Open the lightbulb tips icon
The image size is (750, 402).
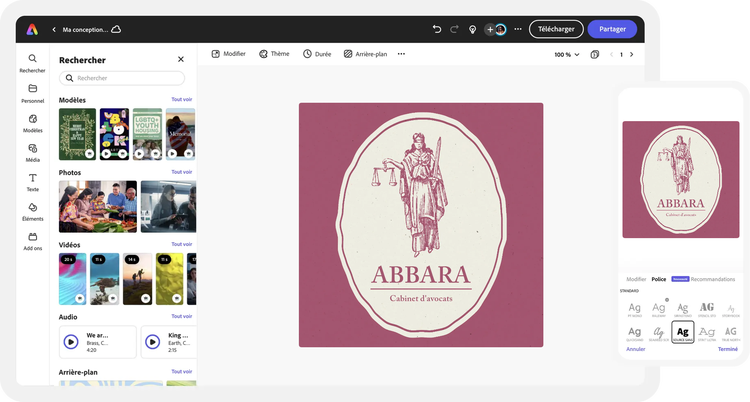pos(472,30)
